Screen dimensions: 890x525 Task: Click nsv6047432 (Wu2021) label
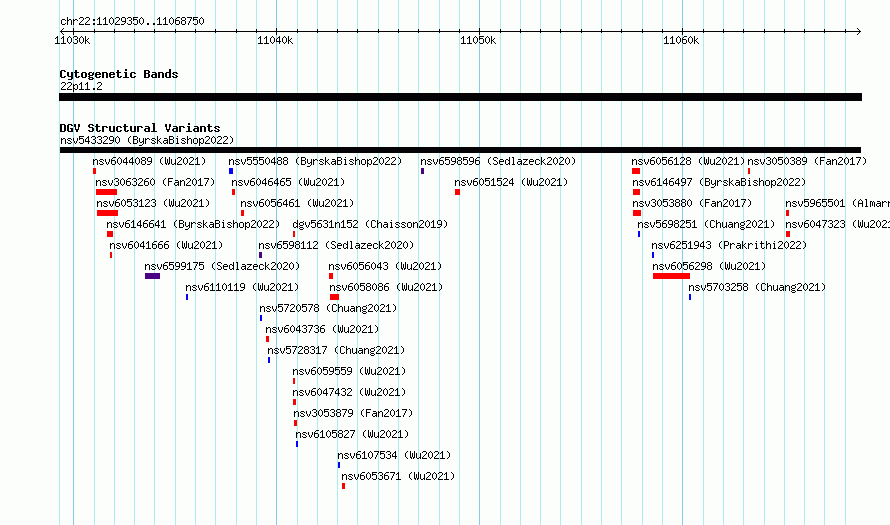pos(349,392)
